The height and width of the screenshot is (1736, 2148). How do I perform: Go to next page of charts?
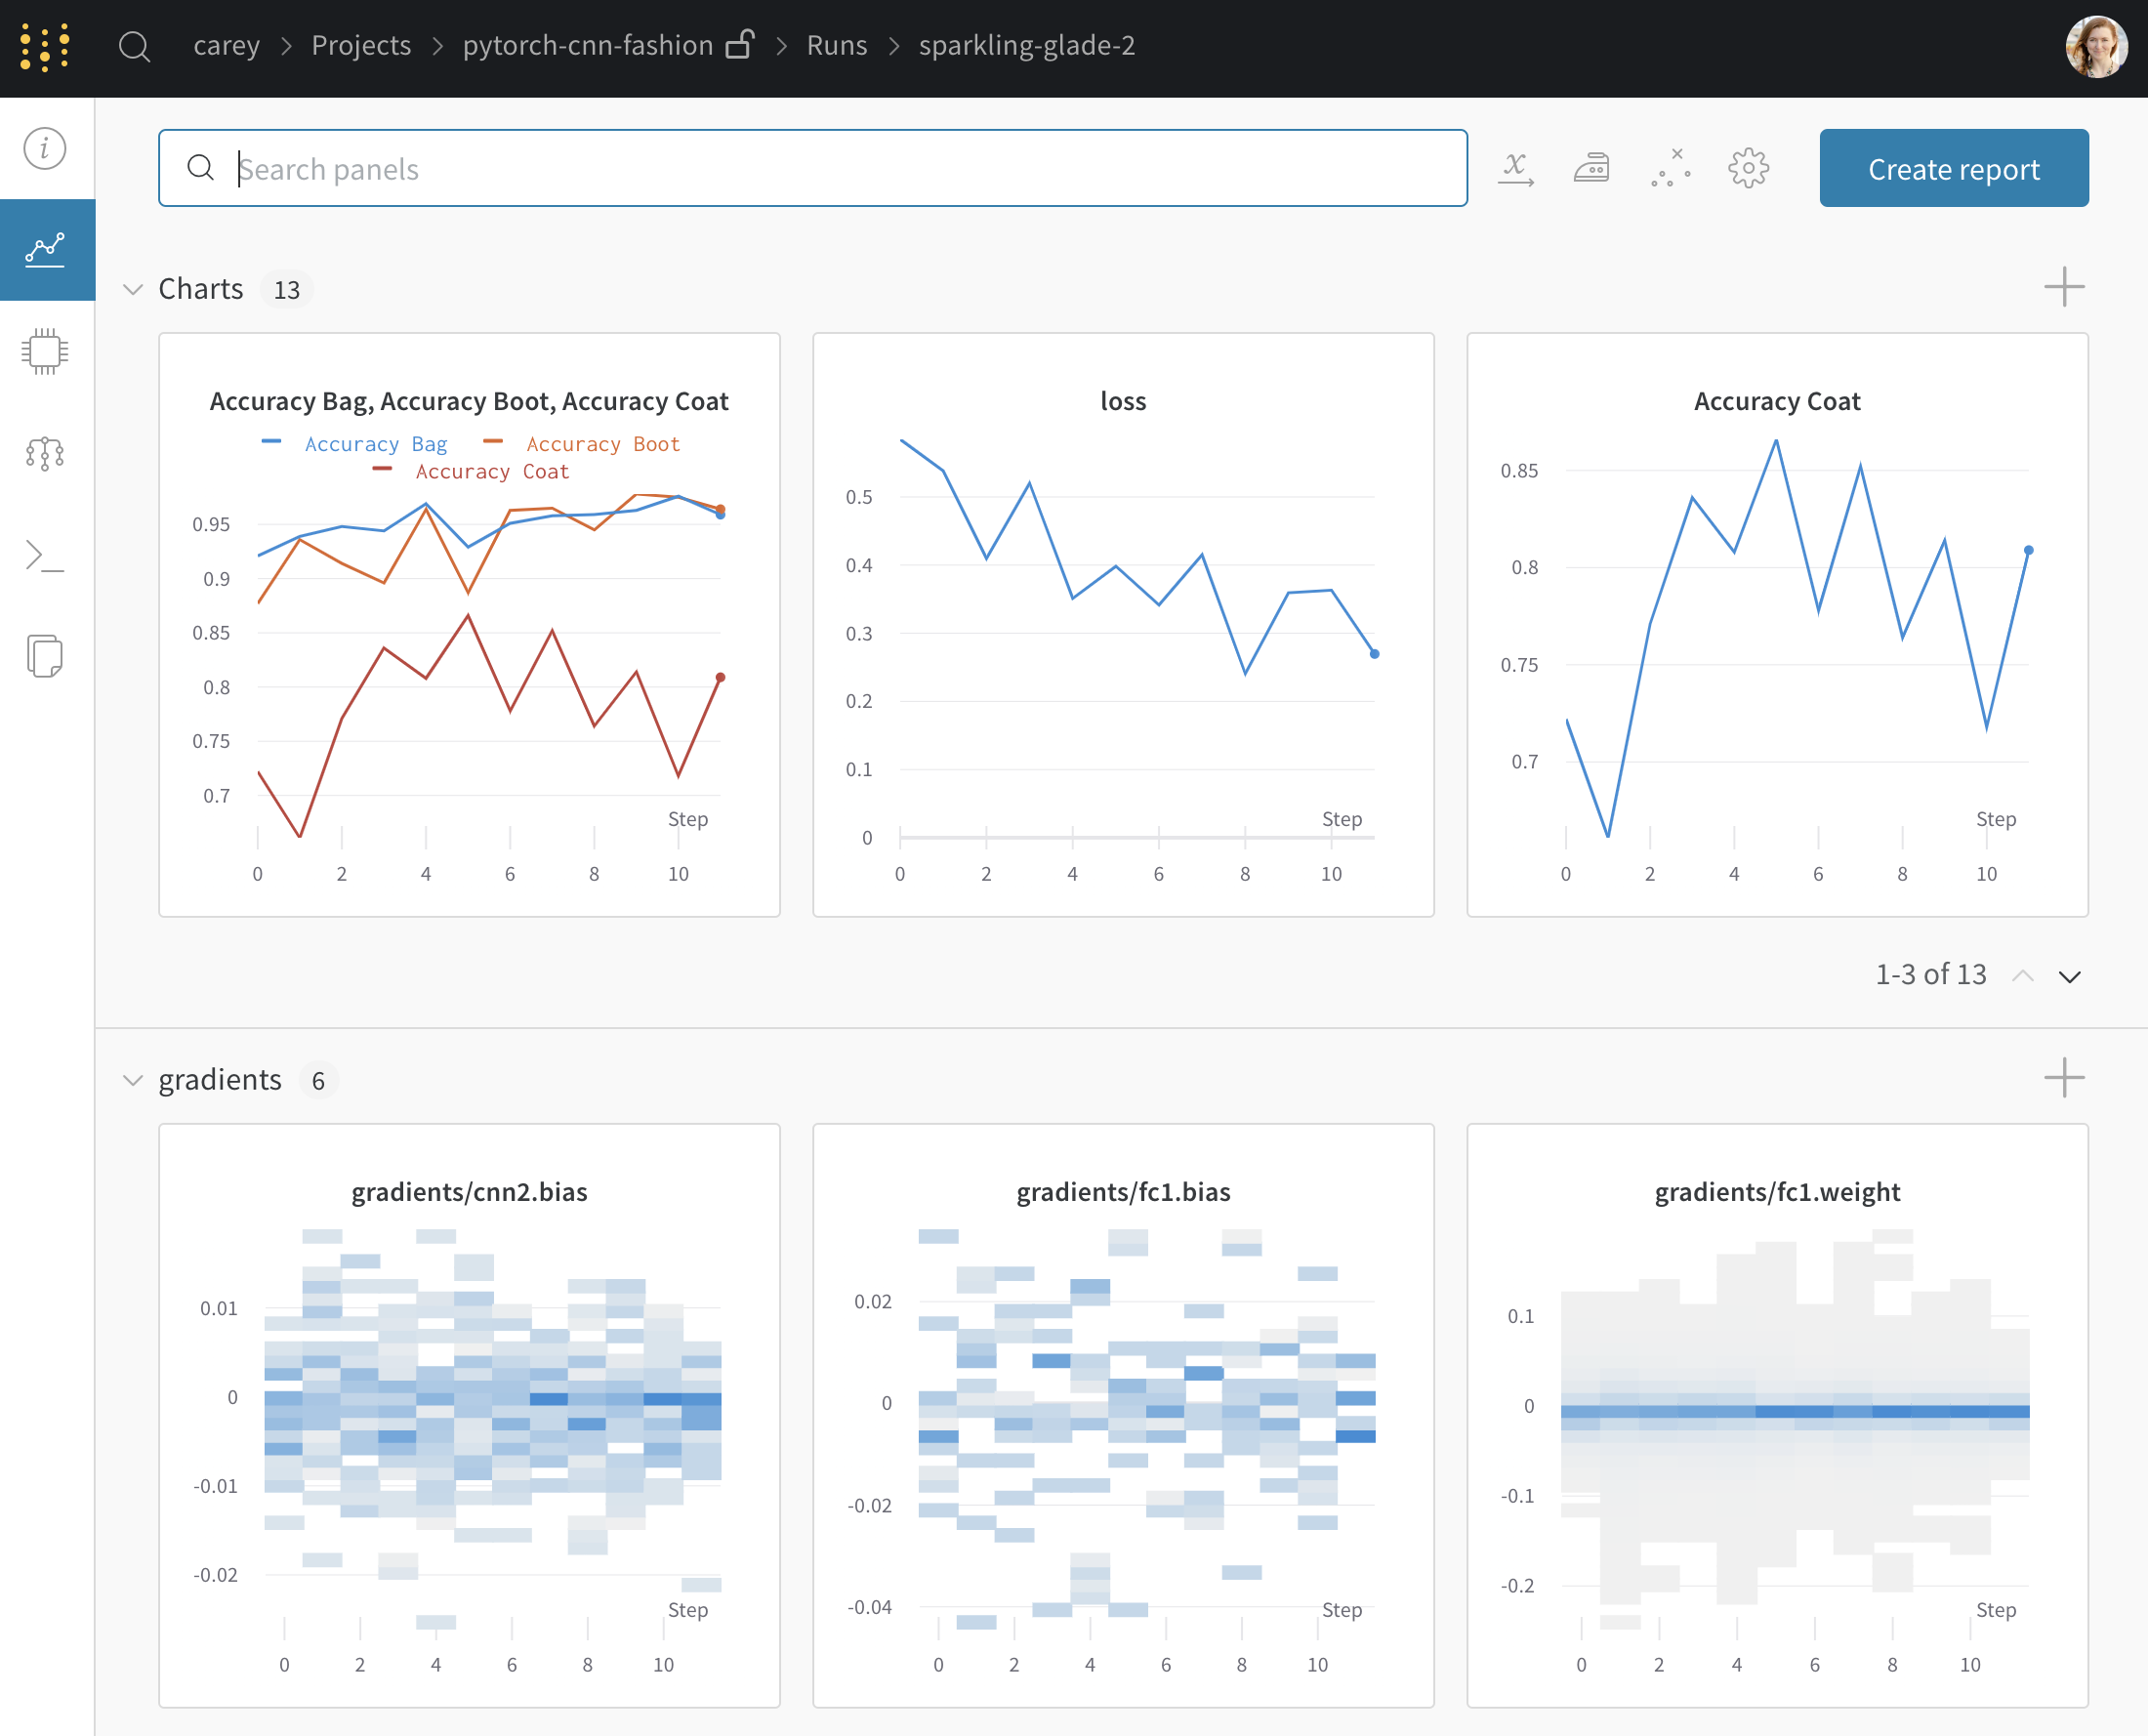tap(2069, 976)
